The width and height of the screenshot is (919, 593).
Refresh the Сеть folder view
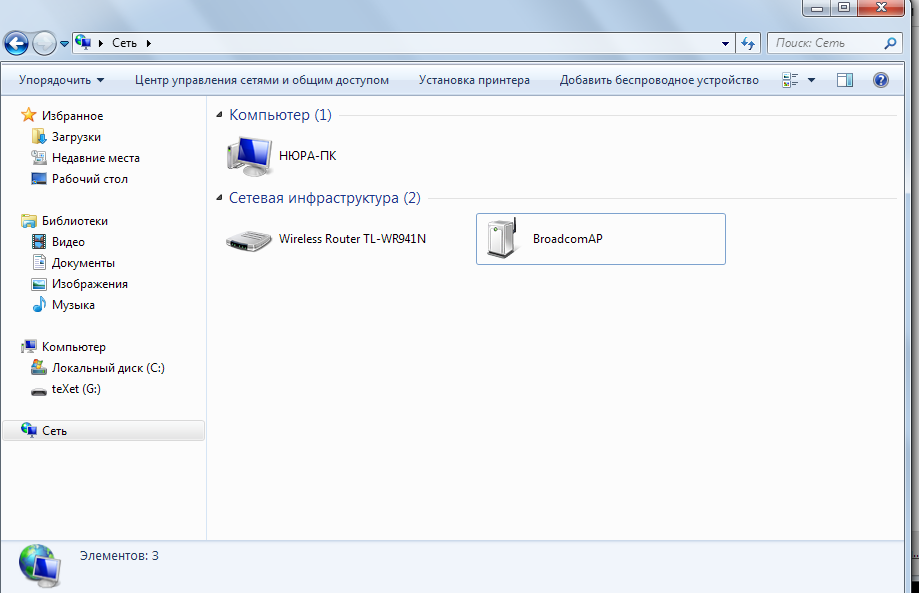coord(748,43)
